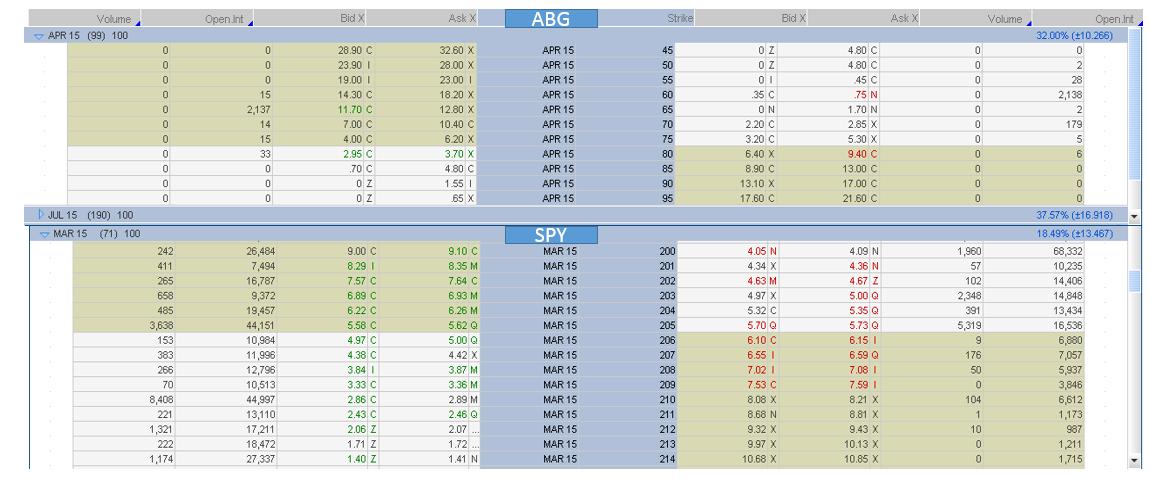This screenshot has width=1150, height=483.
Task: Click the ABG panel scrollbar down arrow
Action: click(x=1135, y=217)
